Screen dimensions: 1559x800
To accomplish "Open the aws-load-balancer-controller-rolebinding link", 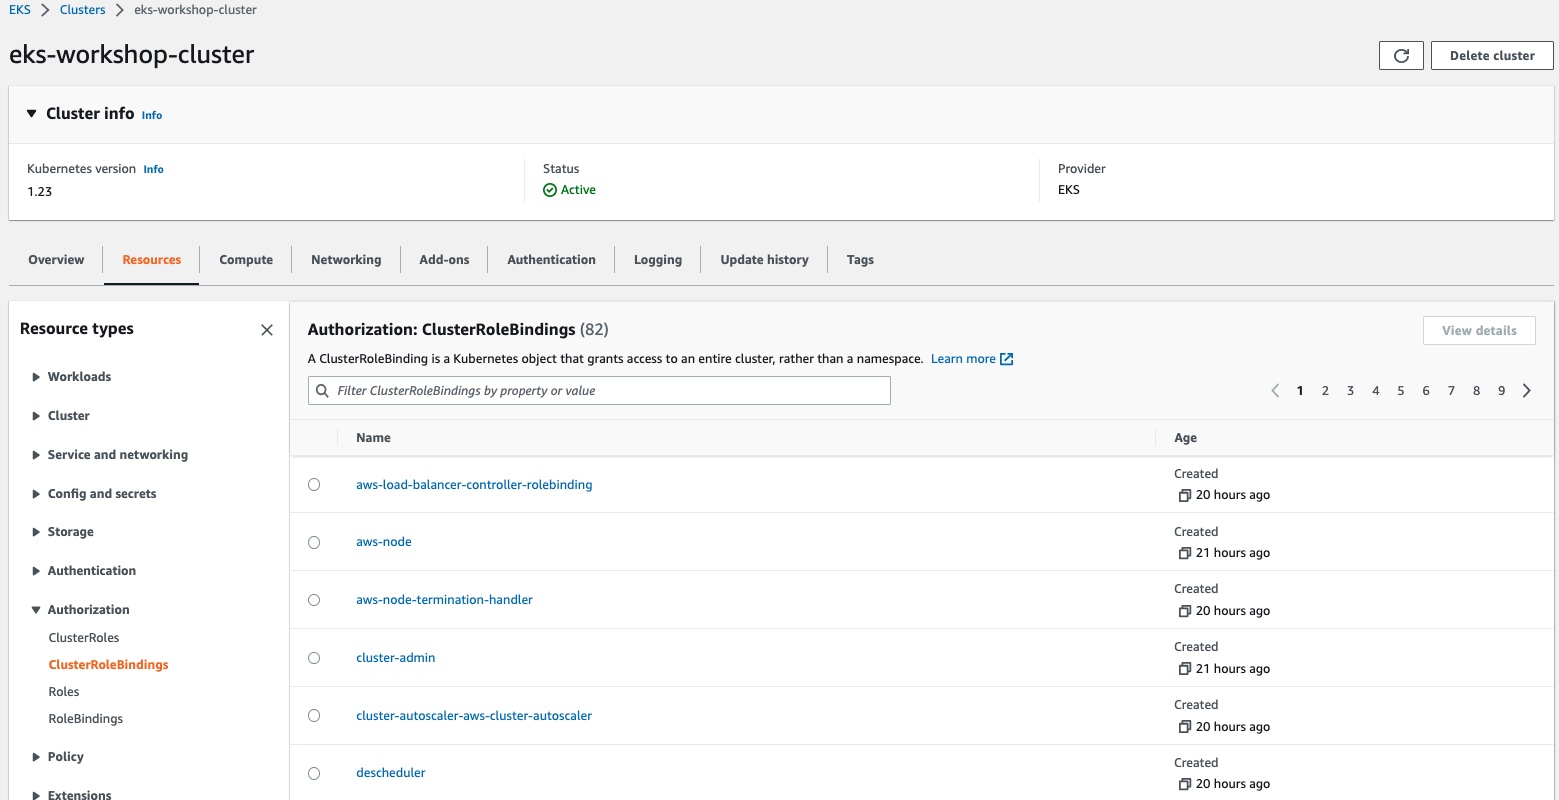I will [x=474, y=485].
